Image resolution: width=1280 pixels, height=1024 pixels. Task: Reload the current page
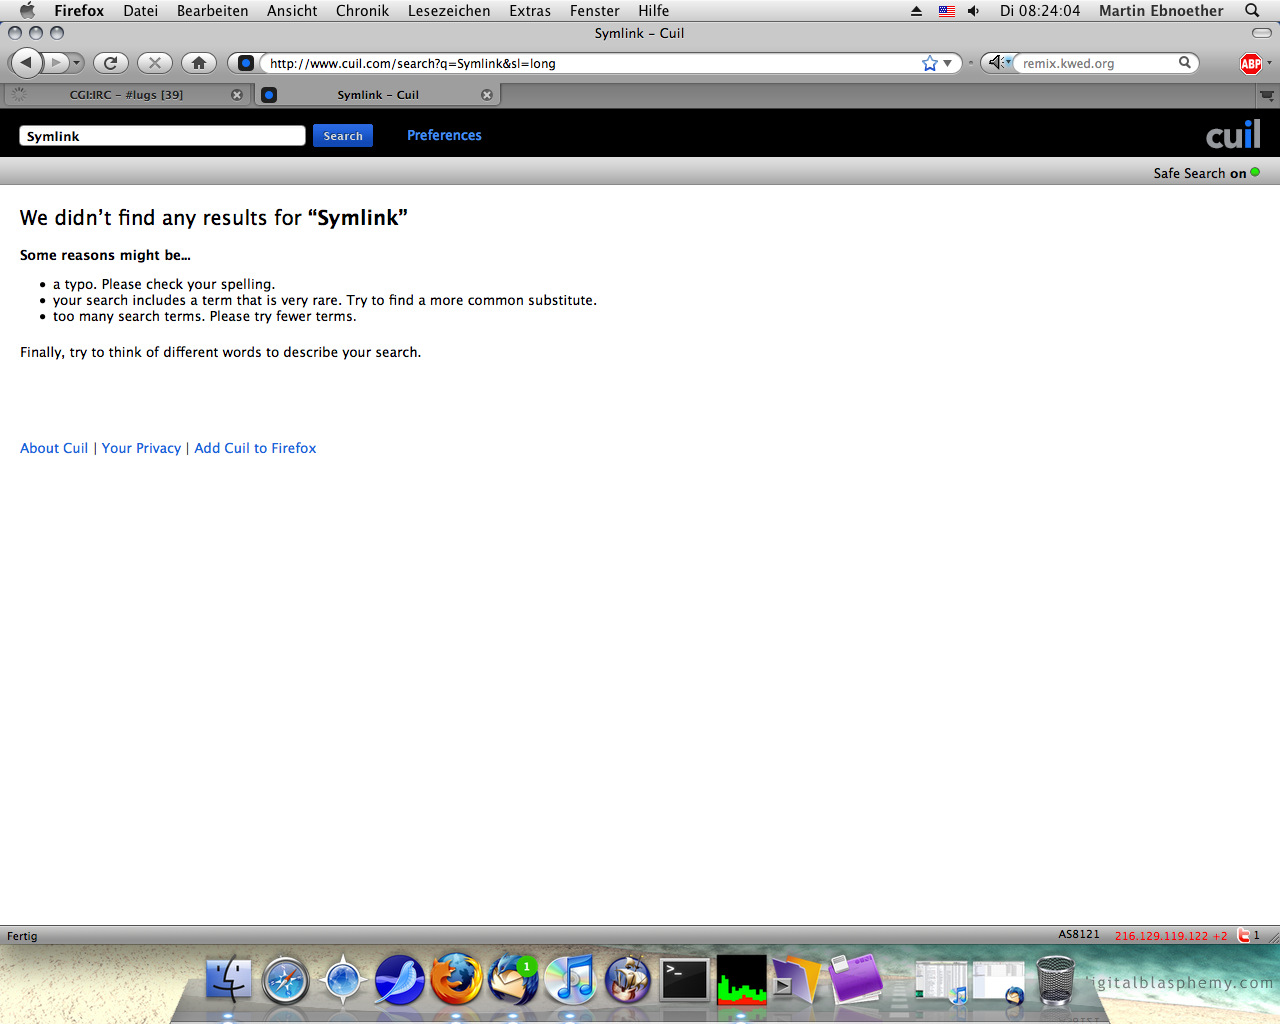tap(111, 63)
